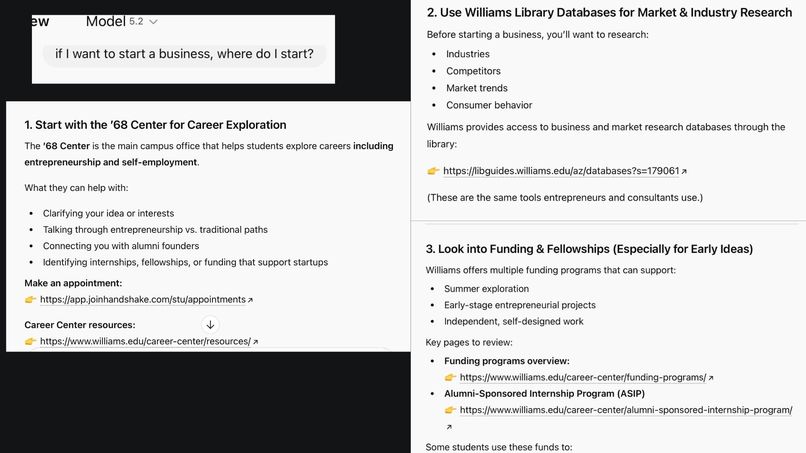The width and height of the screenshot is (806, 453).
Task: Click the bullet 'Market trends'
Action: [x=477, y=88]
